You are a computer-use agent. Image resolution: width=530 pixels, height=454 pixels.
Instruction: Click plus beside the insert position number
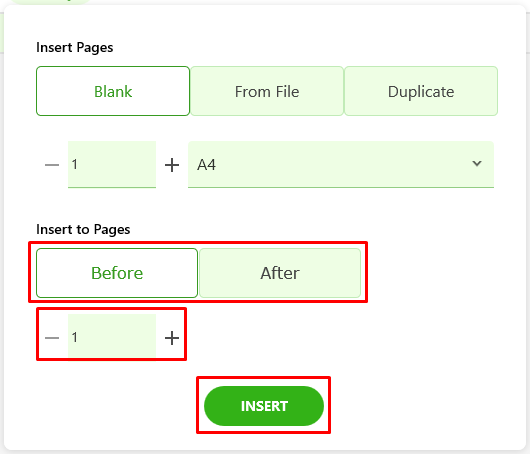pos(172,338)
